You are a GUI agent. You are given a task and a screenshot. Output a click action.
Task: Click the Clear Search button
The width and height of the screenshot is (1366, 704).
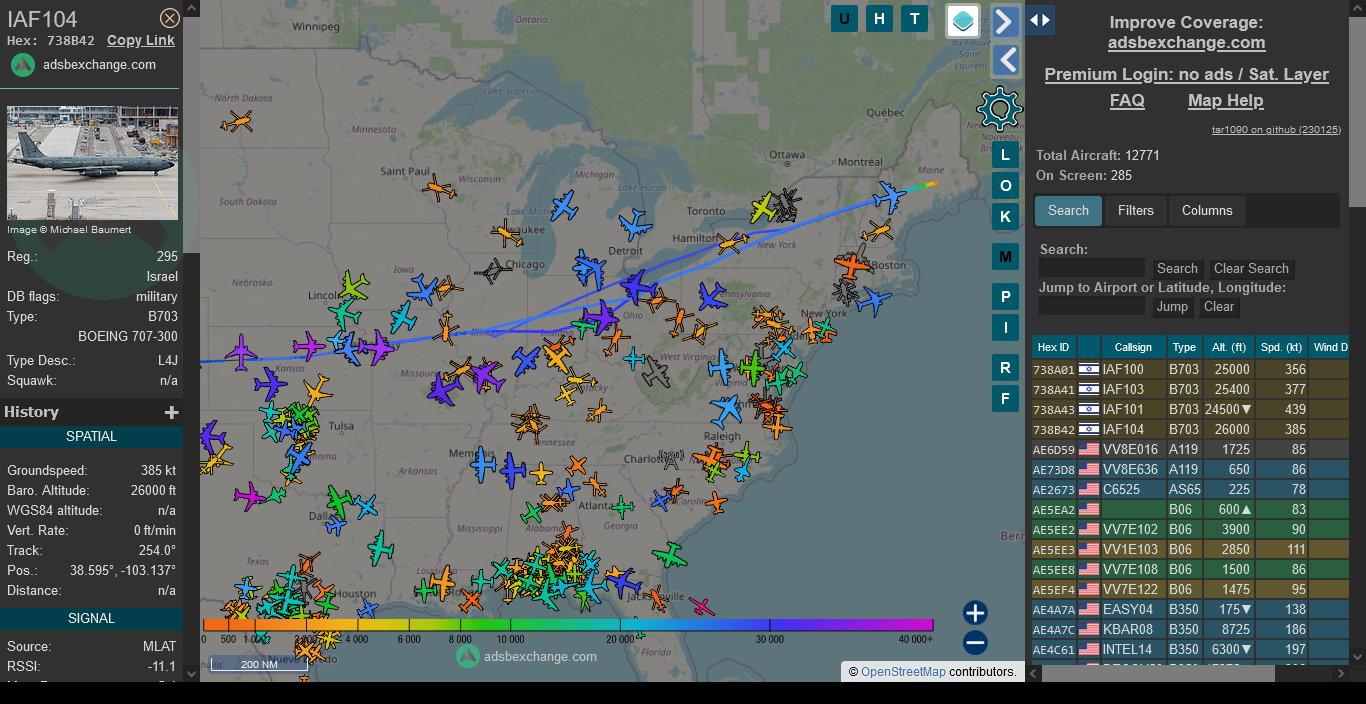tap(1251, 269)
